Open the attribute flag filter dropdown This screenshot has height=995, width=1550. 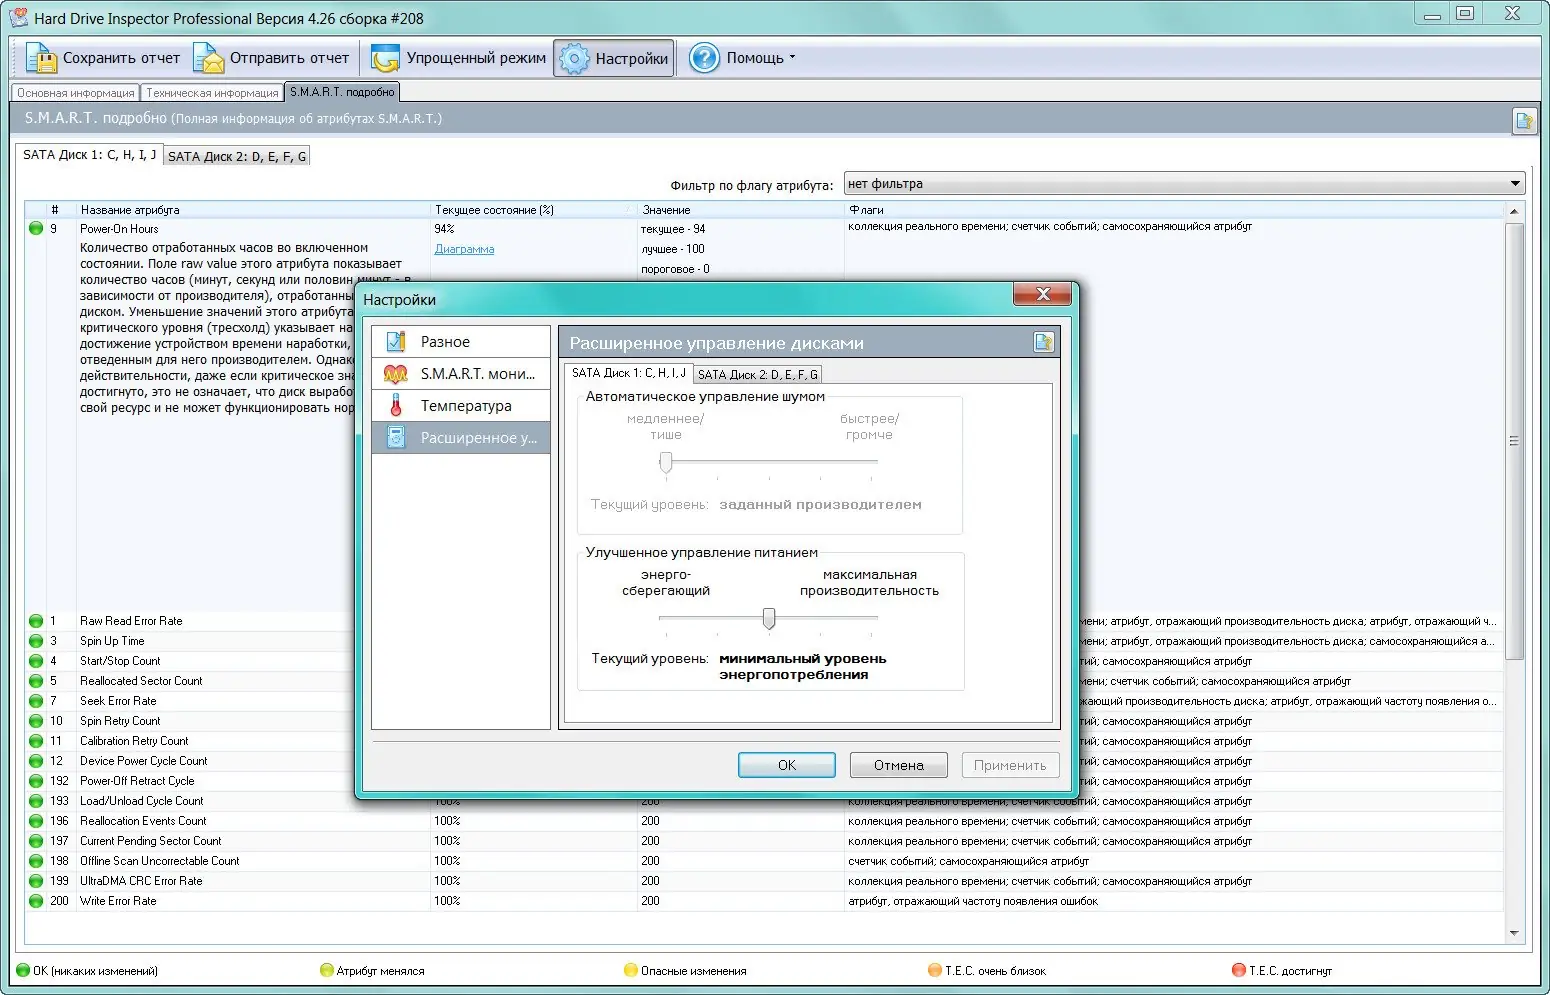[1184, 184]
